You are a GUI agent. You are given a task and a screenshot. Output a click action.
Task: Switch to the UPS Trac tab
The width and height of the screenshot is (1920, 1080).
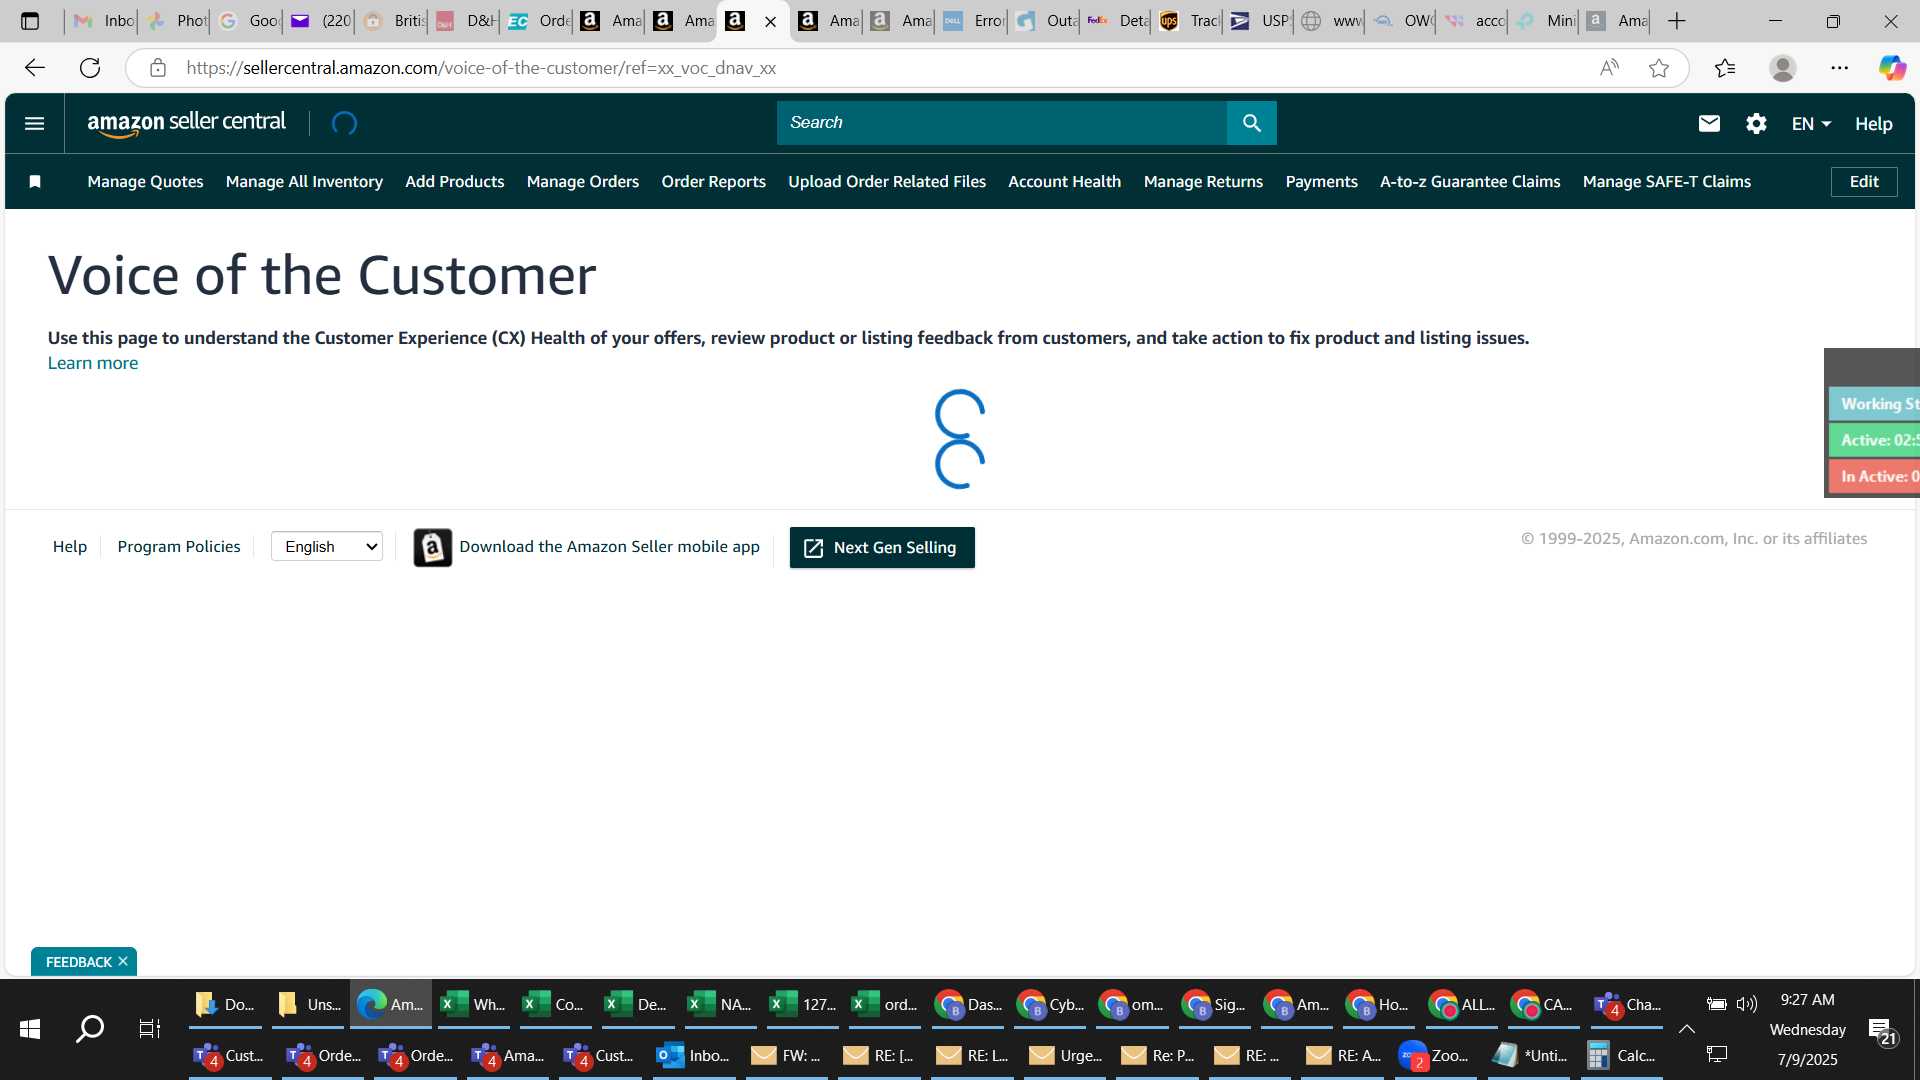pos(1188,21)
